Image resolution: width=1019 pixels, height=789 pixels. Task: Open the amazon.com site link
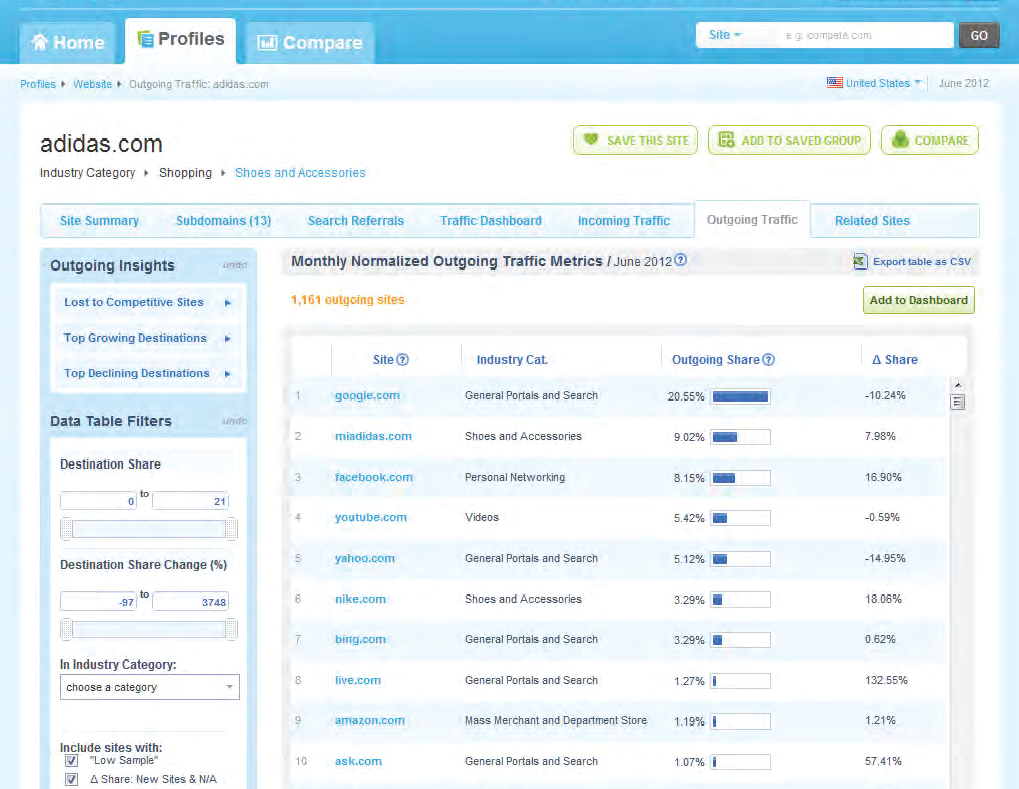369,720
